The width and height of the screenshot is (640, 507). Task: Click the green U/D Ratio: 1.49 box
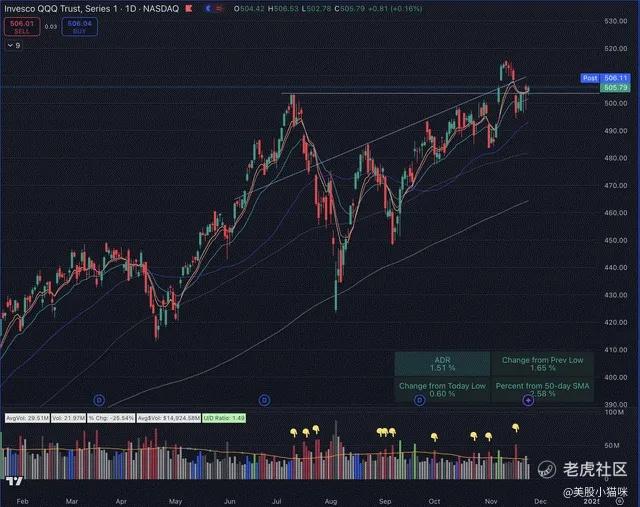[224, 418]
